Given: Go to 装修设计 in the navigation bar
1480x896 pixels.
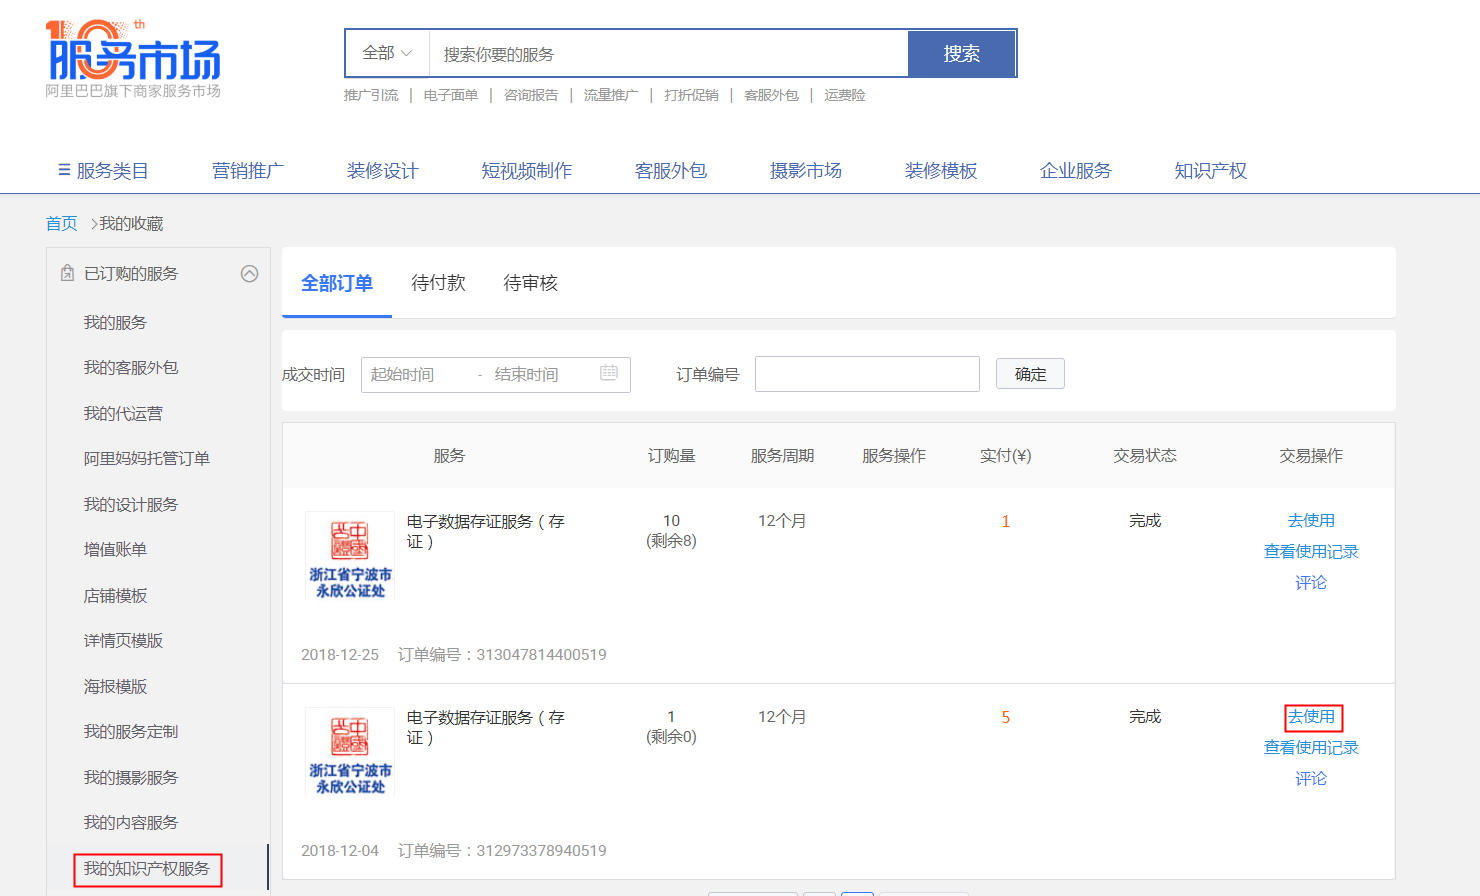Looking at the screenshot, I should [x=383, y=171].
